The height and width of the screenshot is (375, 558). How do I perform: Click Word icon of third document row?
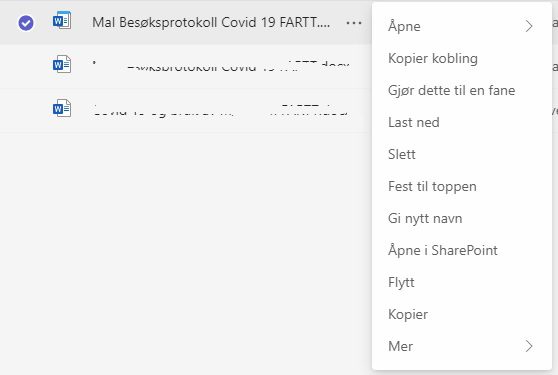(62, 108)
